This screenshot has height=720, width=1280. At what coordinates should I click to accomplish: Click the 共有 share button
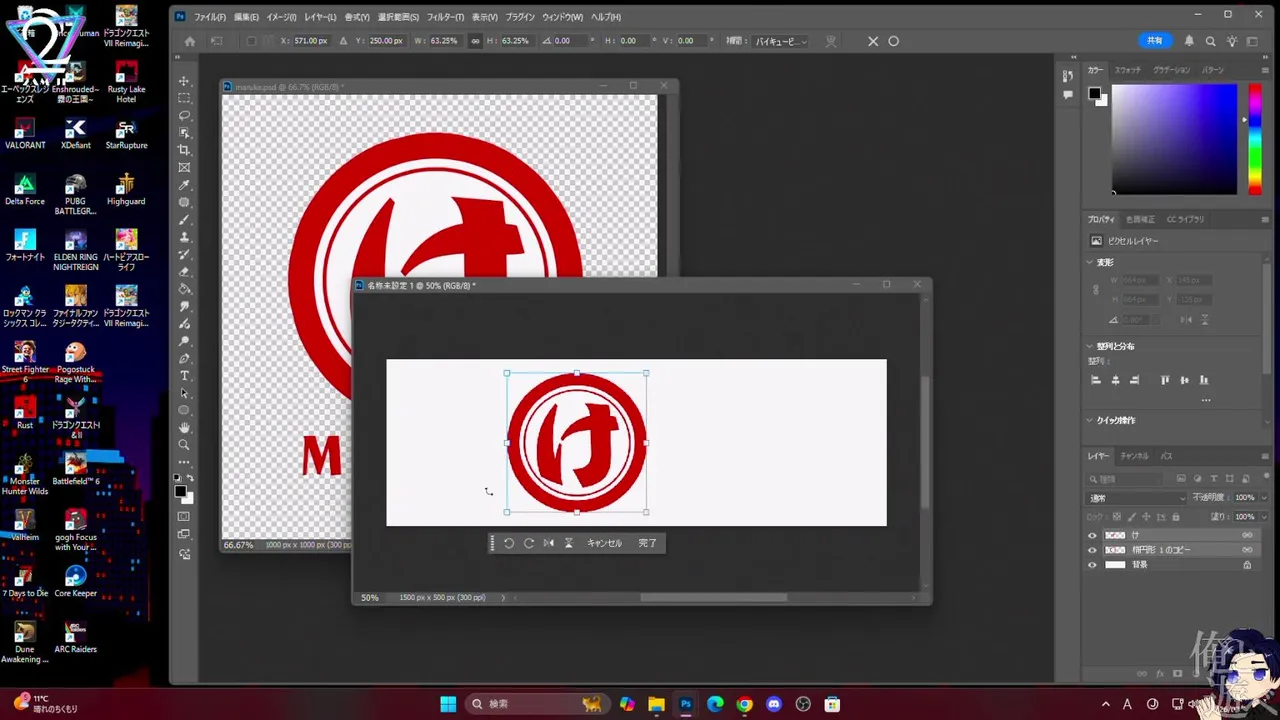[1155, 41]
